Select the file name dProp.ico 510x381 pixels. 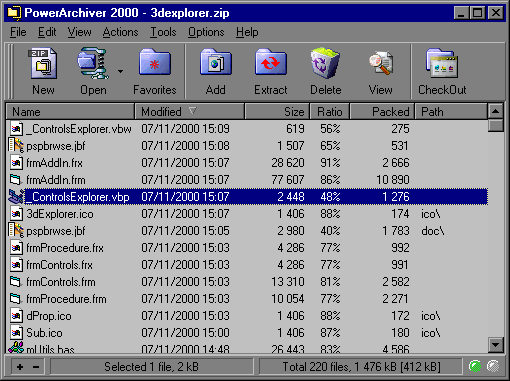click(x=49, y=316)
